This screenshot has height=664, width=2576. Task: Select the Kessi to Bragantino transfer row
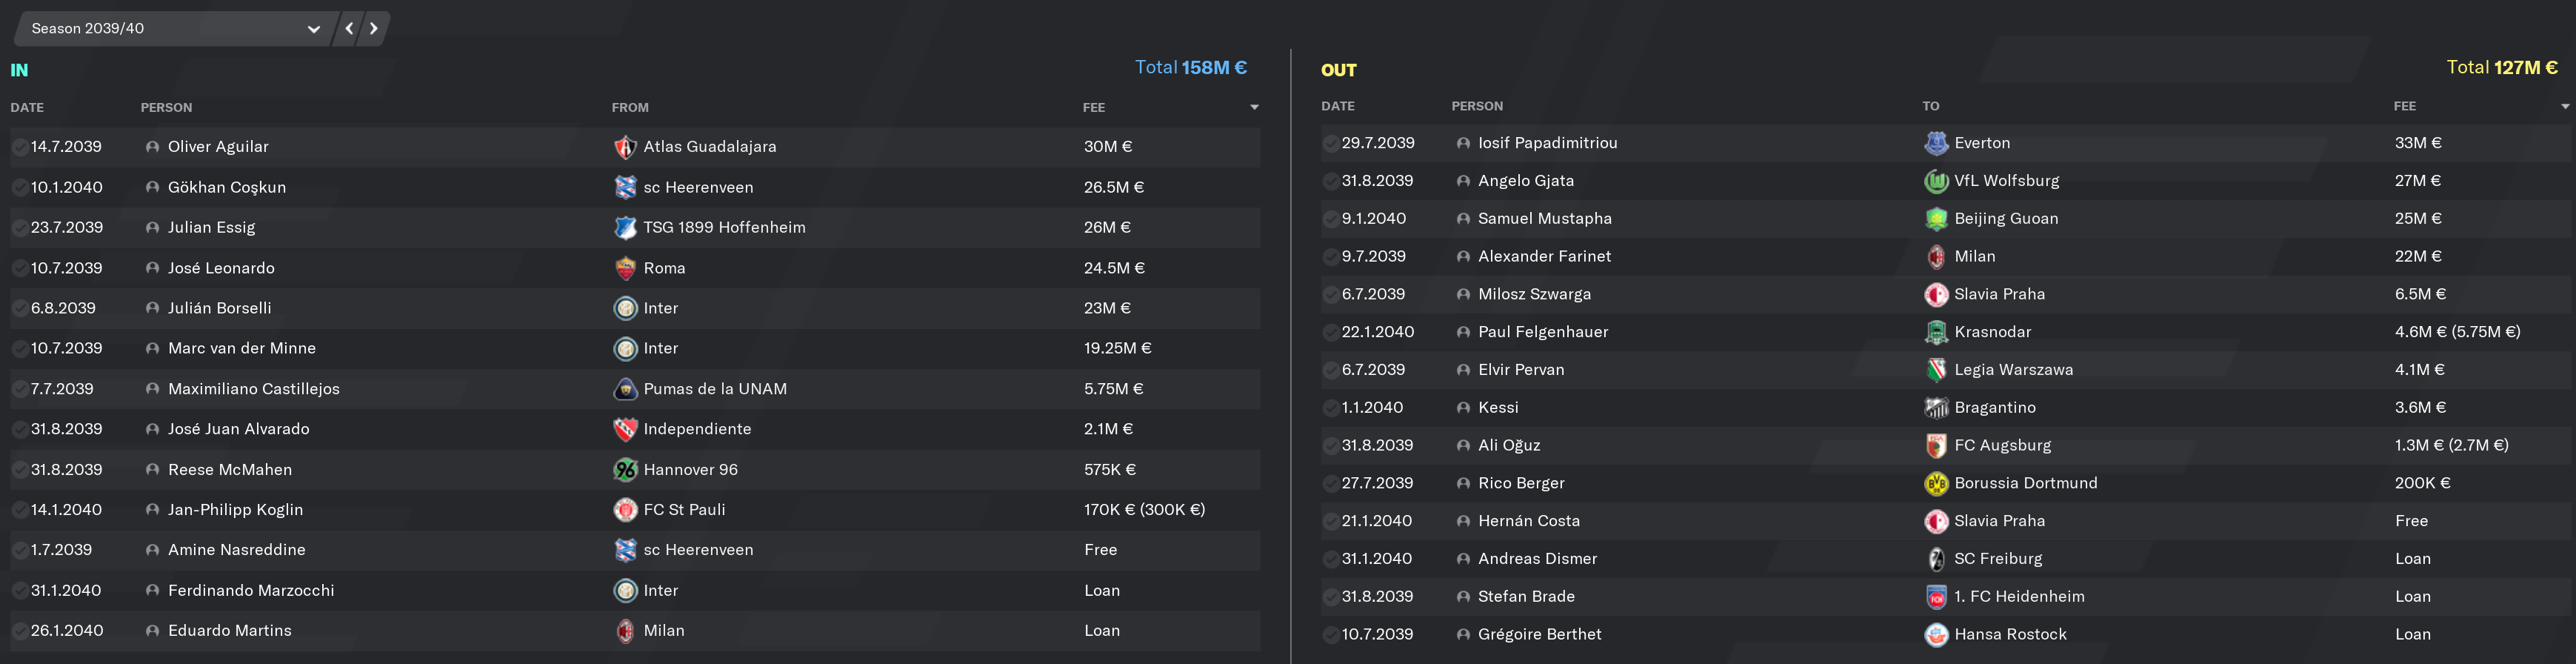(1945, 408)
